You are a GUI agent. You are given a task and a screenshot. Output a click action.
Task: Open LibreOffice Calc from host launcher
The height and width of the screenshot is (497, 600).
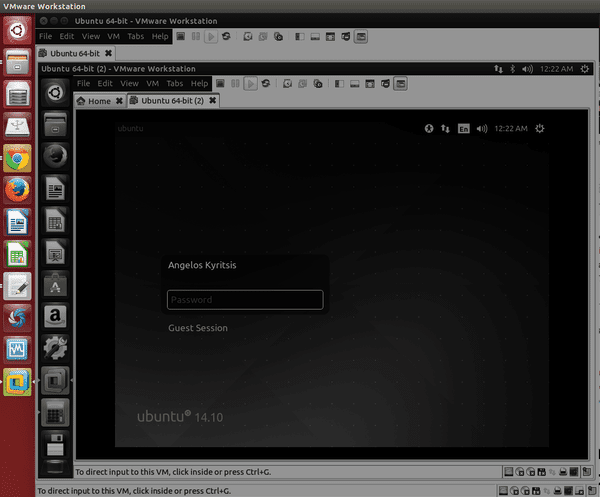click(17, 254)
